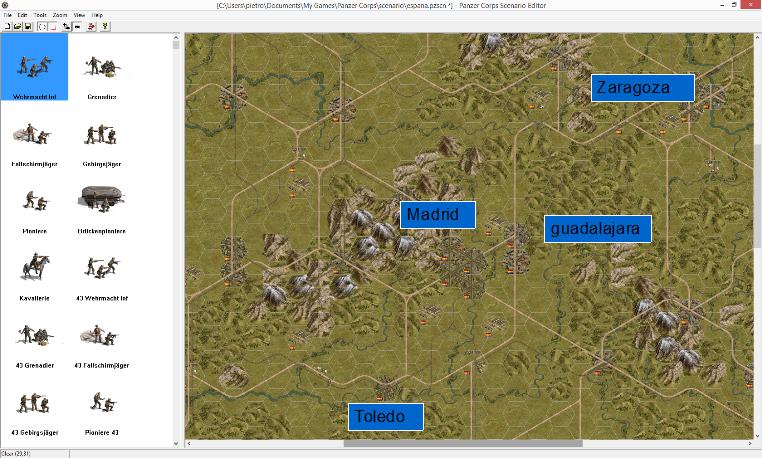
Task: Close the Scenario Editor window
Action: pos(749,5)
